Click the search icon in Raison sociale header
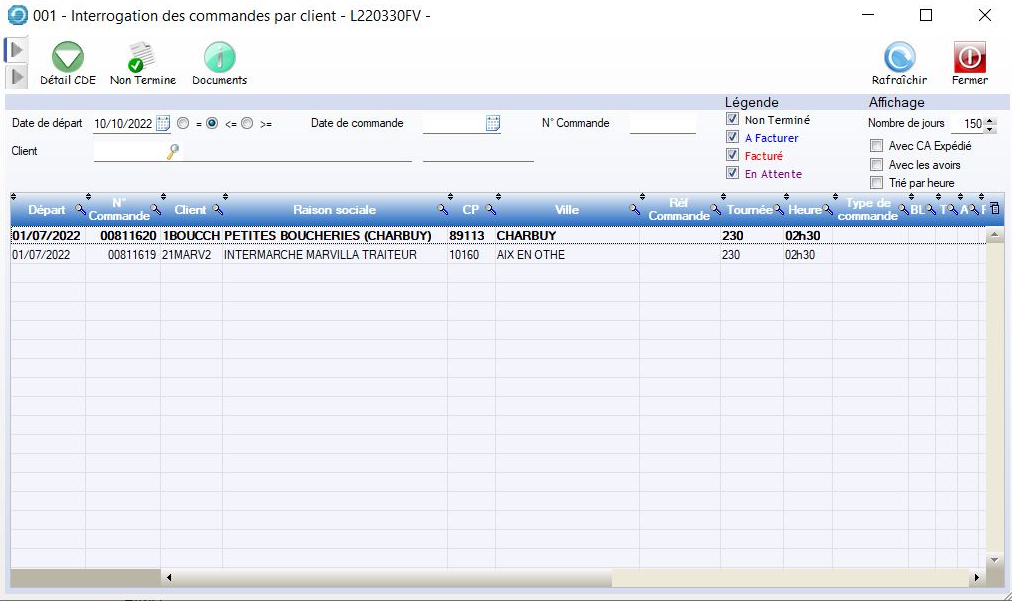 coord(442,210)
